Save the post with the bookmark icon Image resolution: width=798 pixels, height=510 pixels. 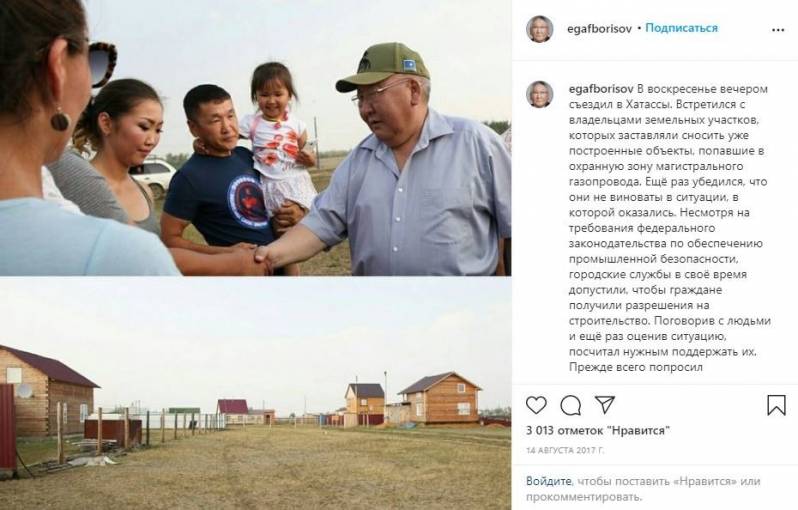pos(776,405)
